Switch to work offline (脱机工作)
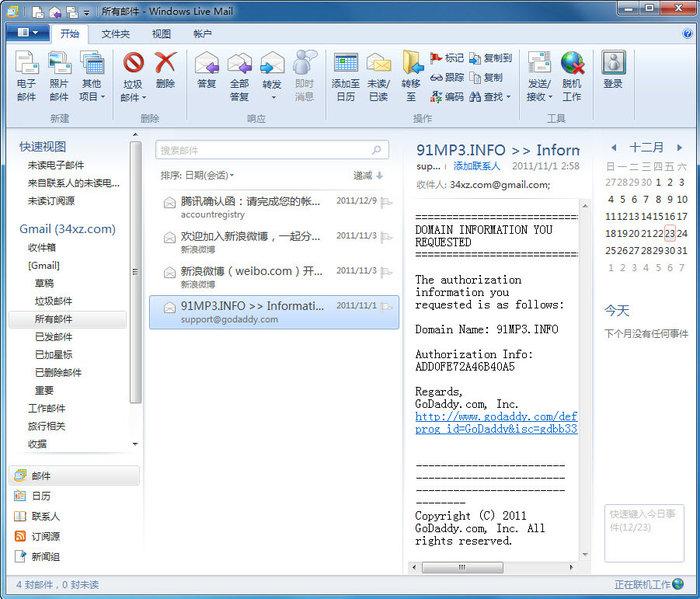This screenshot has height=599, width=700. [572, 76]
